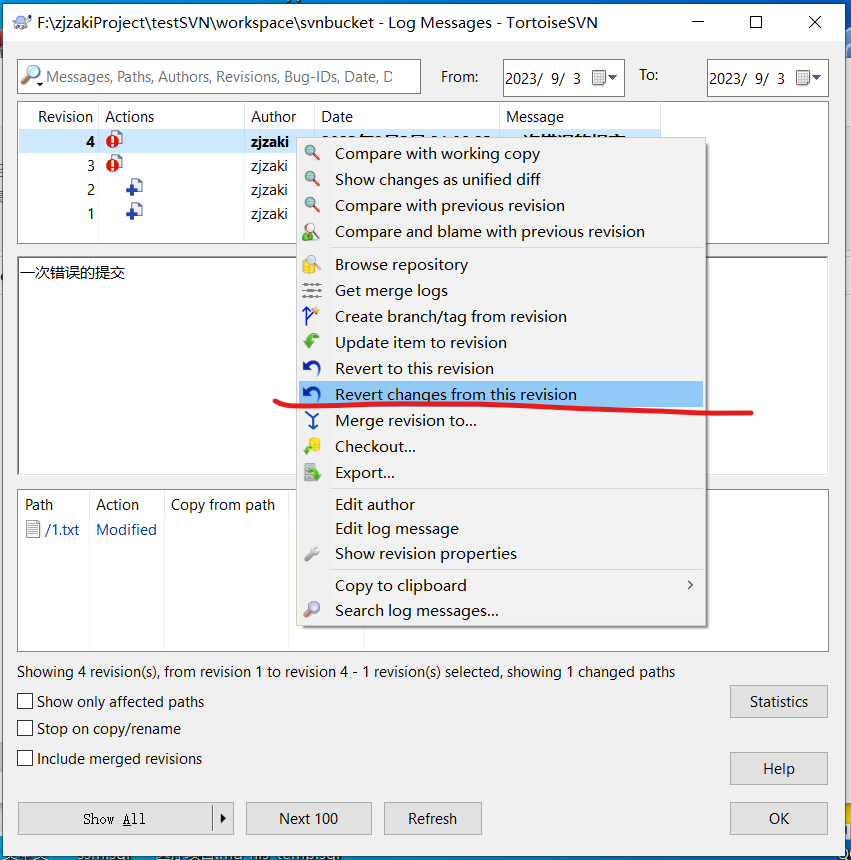
Task: Click the blame icon beside Compare and blame
Action: [x=311, y=231]
